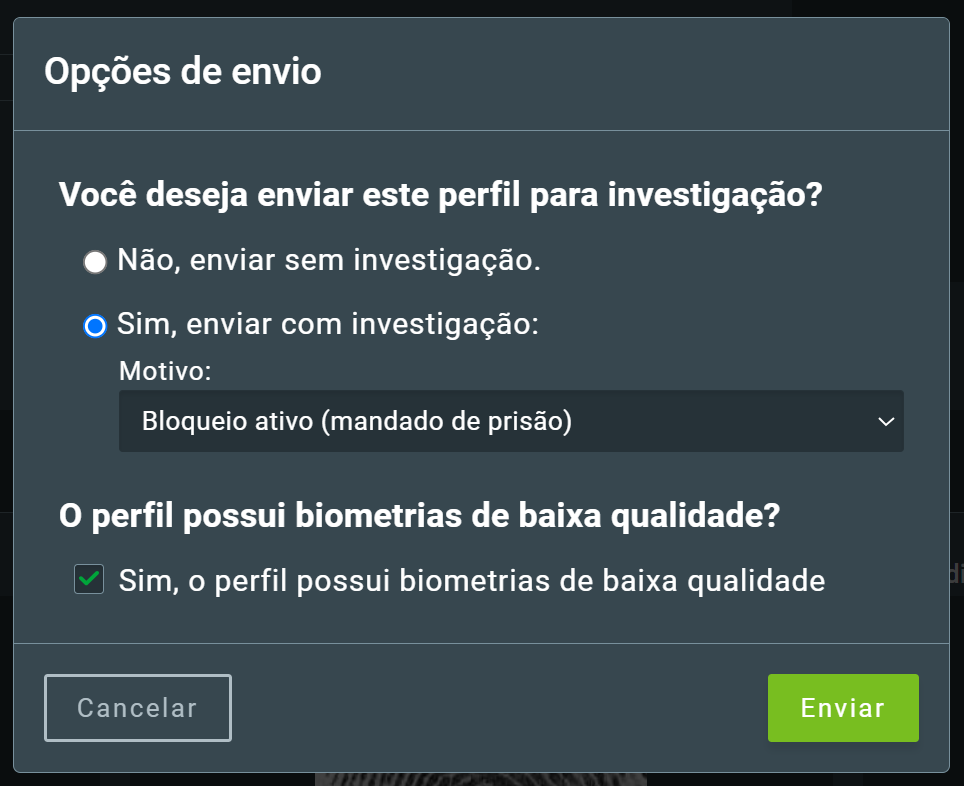Click the fingerprint image behind the dialog bottom
The height and width of the screenshot is (786, 964).
click(x=481, y=779)
